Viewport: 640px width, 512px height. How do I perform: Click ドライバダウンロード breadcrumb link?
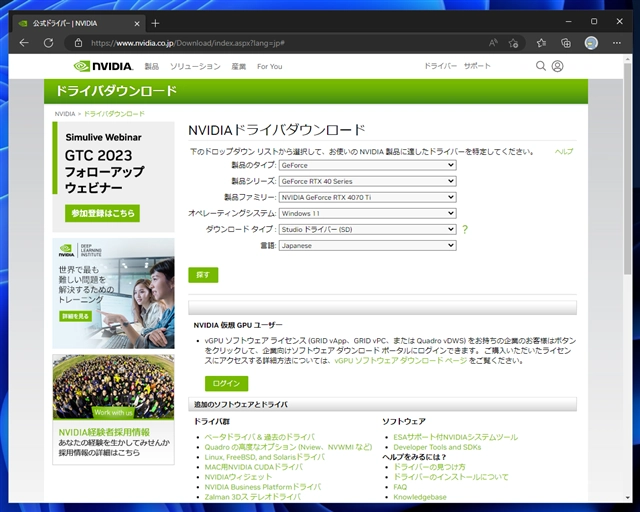[114, 114]
